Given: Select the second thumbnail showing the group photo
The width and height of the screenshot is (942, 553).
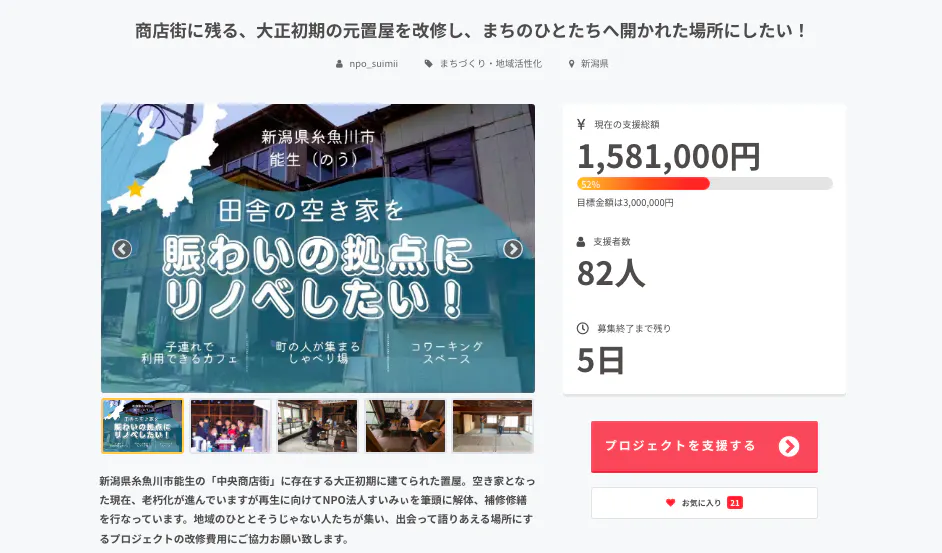Looking at the screenshot, I should point(230,426).
